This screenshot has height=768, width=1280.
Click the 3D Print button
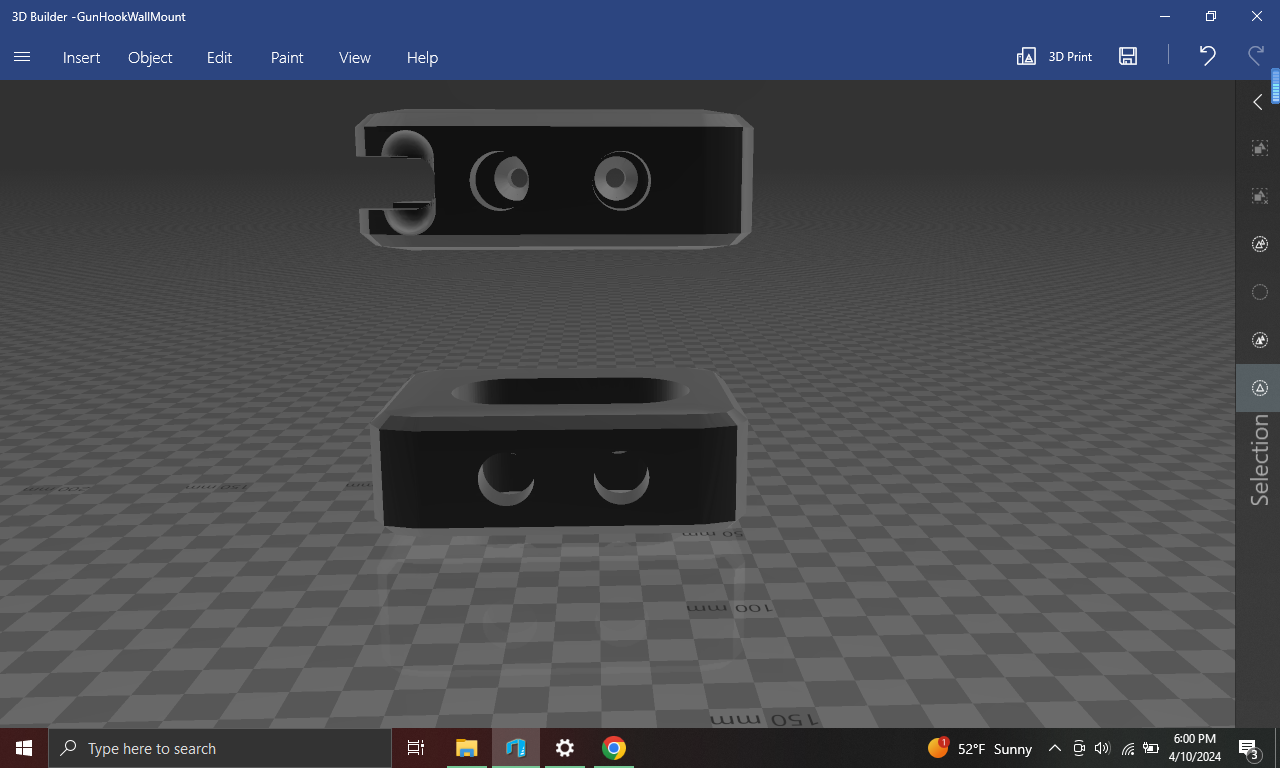click(1054, 57)
